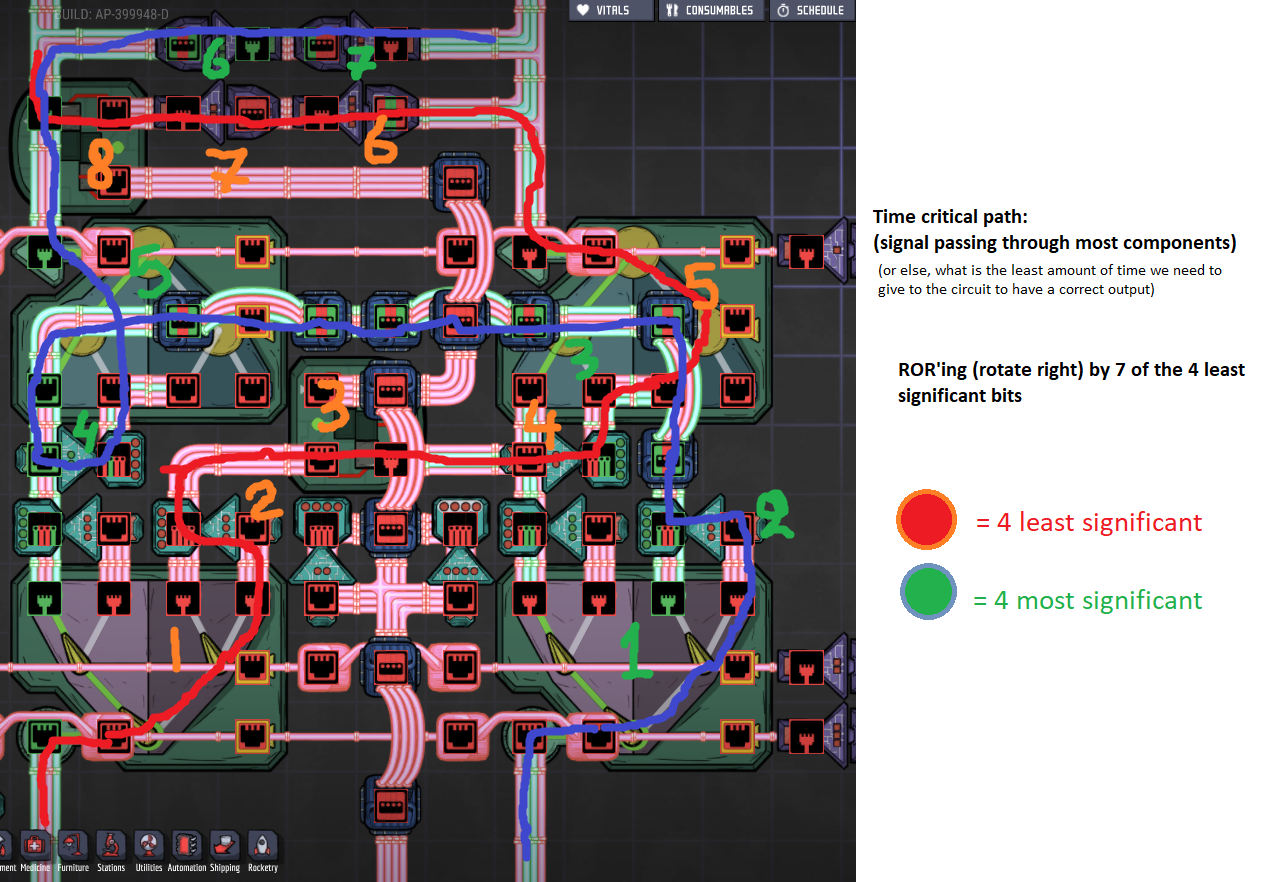This screenshot has height=882, width=1283.
Task: Click the heart icon beside Vitals
Action: pos(583,10)
